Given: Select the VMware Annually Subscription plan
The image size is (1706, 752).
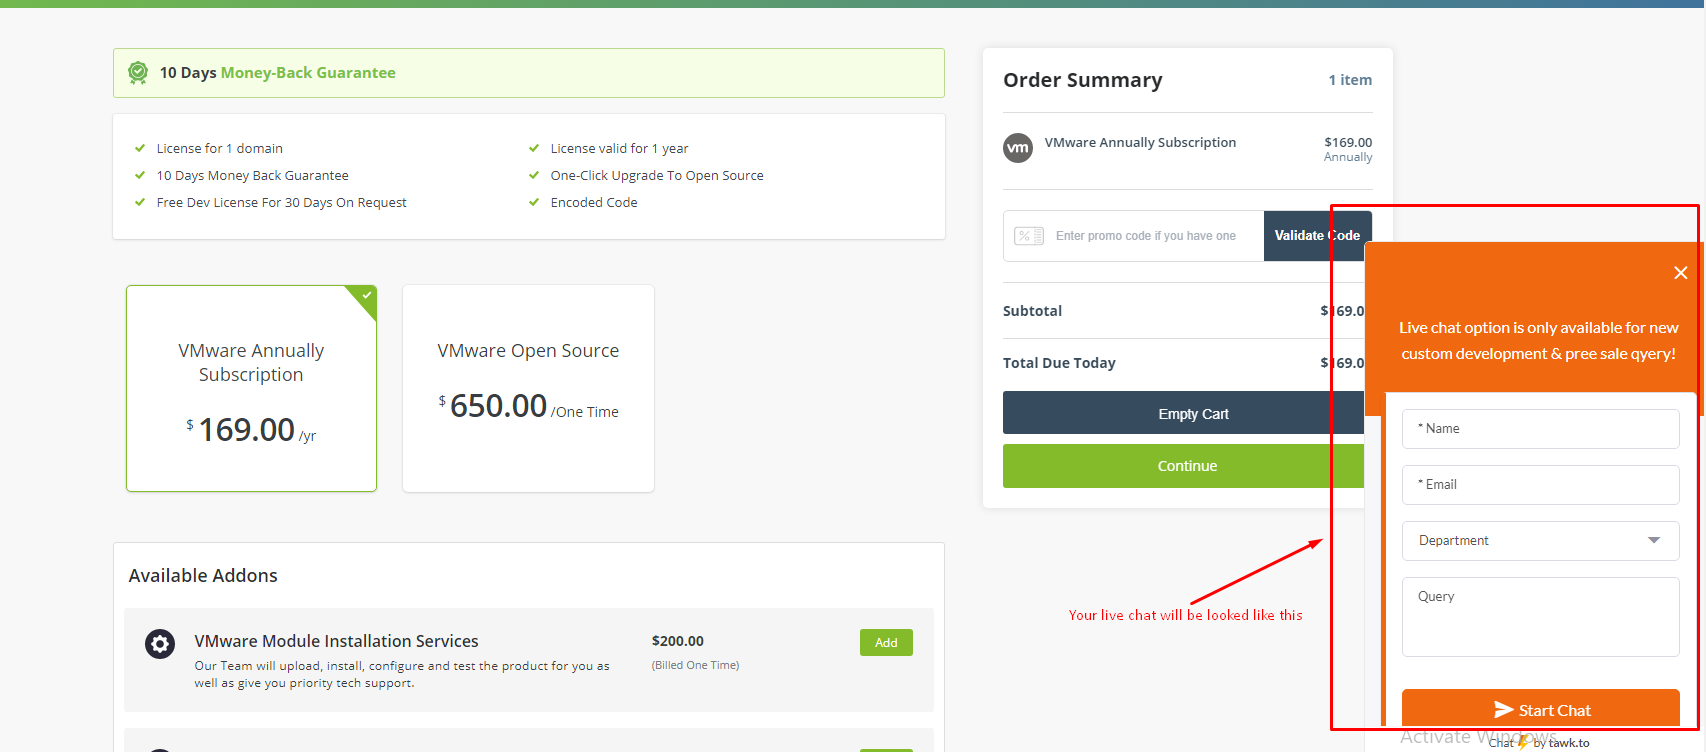Looking at the screenshot, I should coord(251,388).
